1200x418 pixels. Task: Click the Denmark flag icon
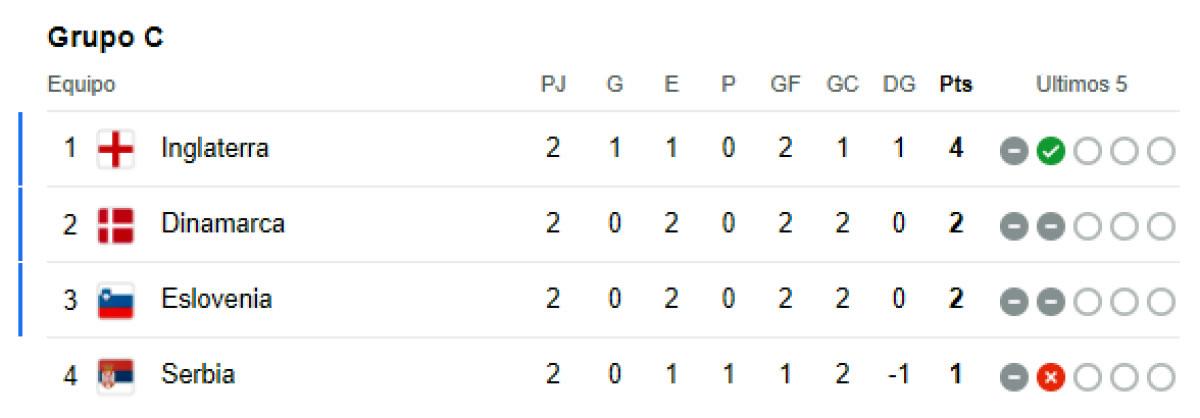click(116, 225)
